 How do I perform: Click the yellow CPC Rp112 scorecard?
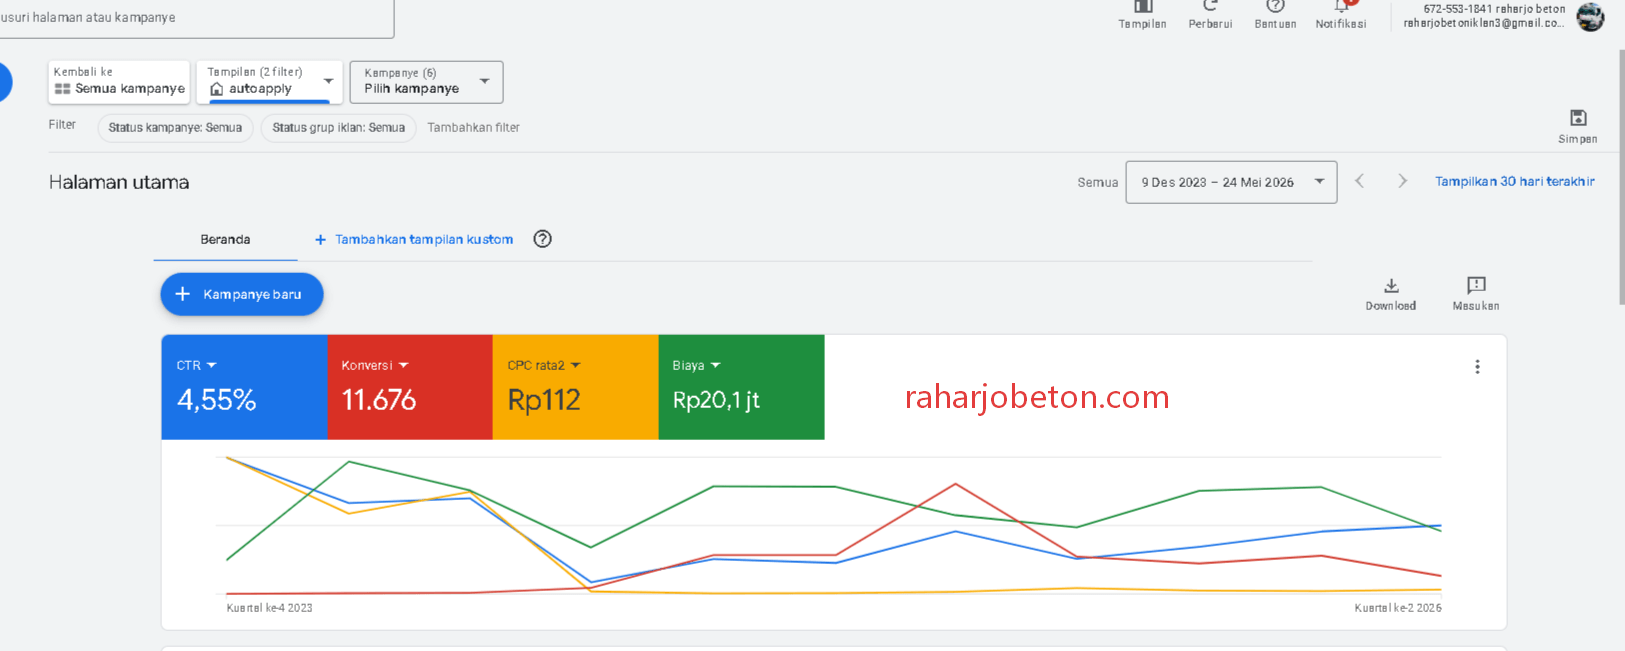(x=575, y=387)
